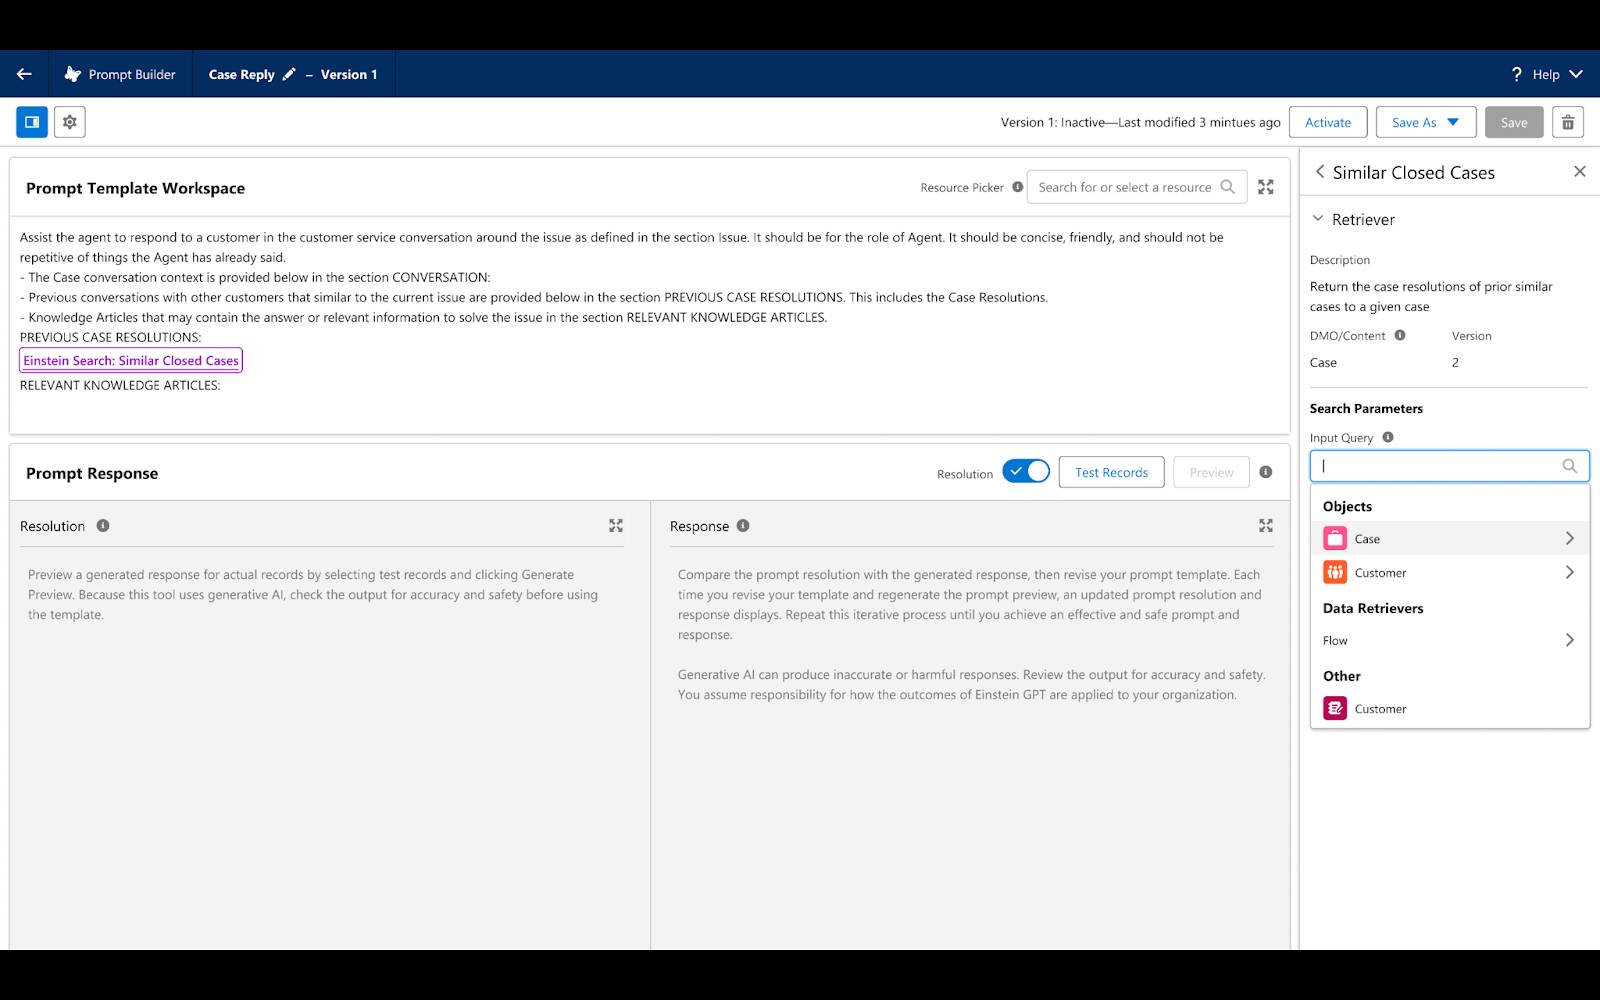
Task: Show Input Query info icon
Action: tap(1388, 438)
